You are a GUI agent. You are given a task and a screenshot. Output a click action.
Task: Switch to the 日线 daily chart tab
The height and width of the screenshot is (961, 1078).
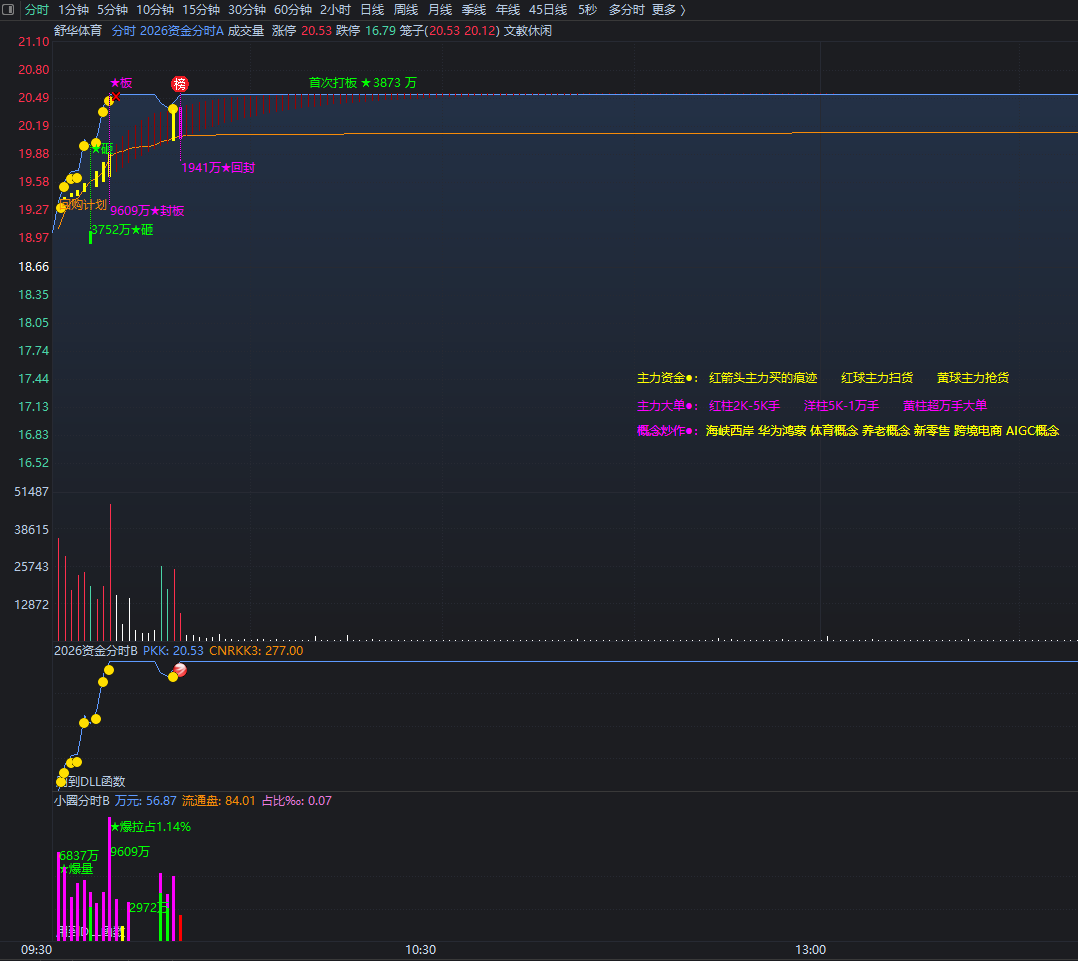371,10
